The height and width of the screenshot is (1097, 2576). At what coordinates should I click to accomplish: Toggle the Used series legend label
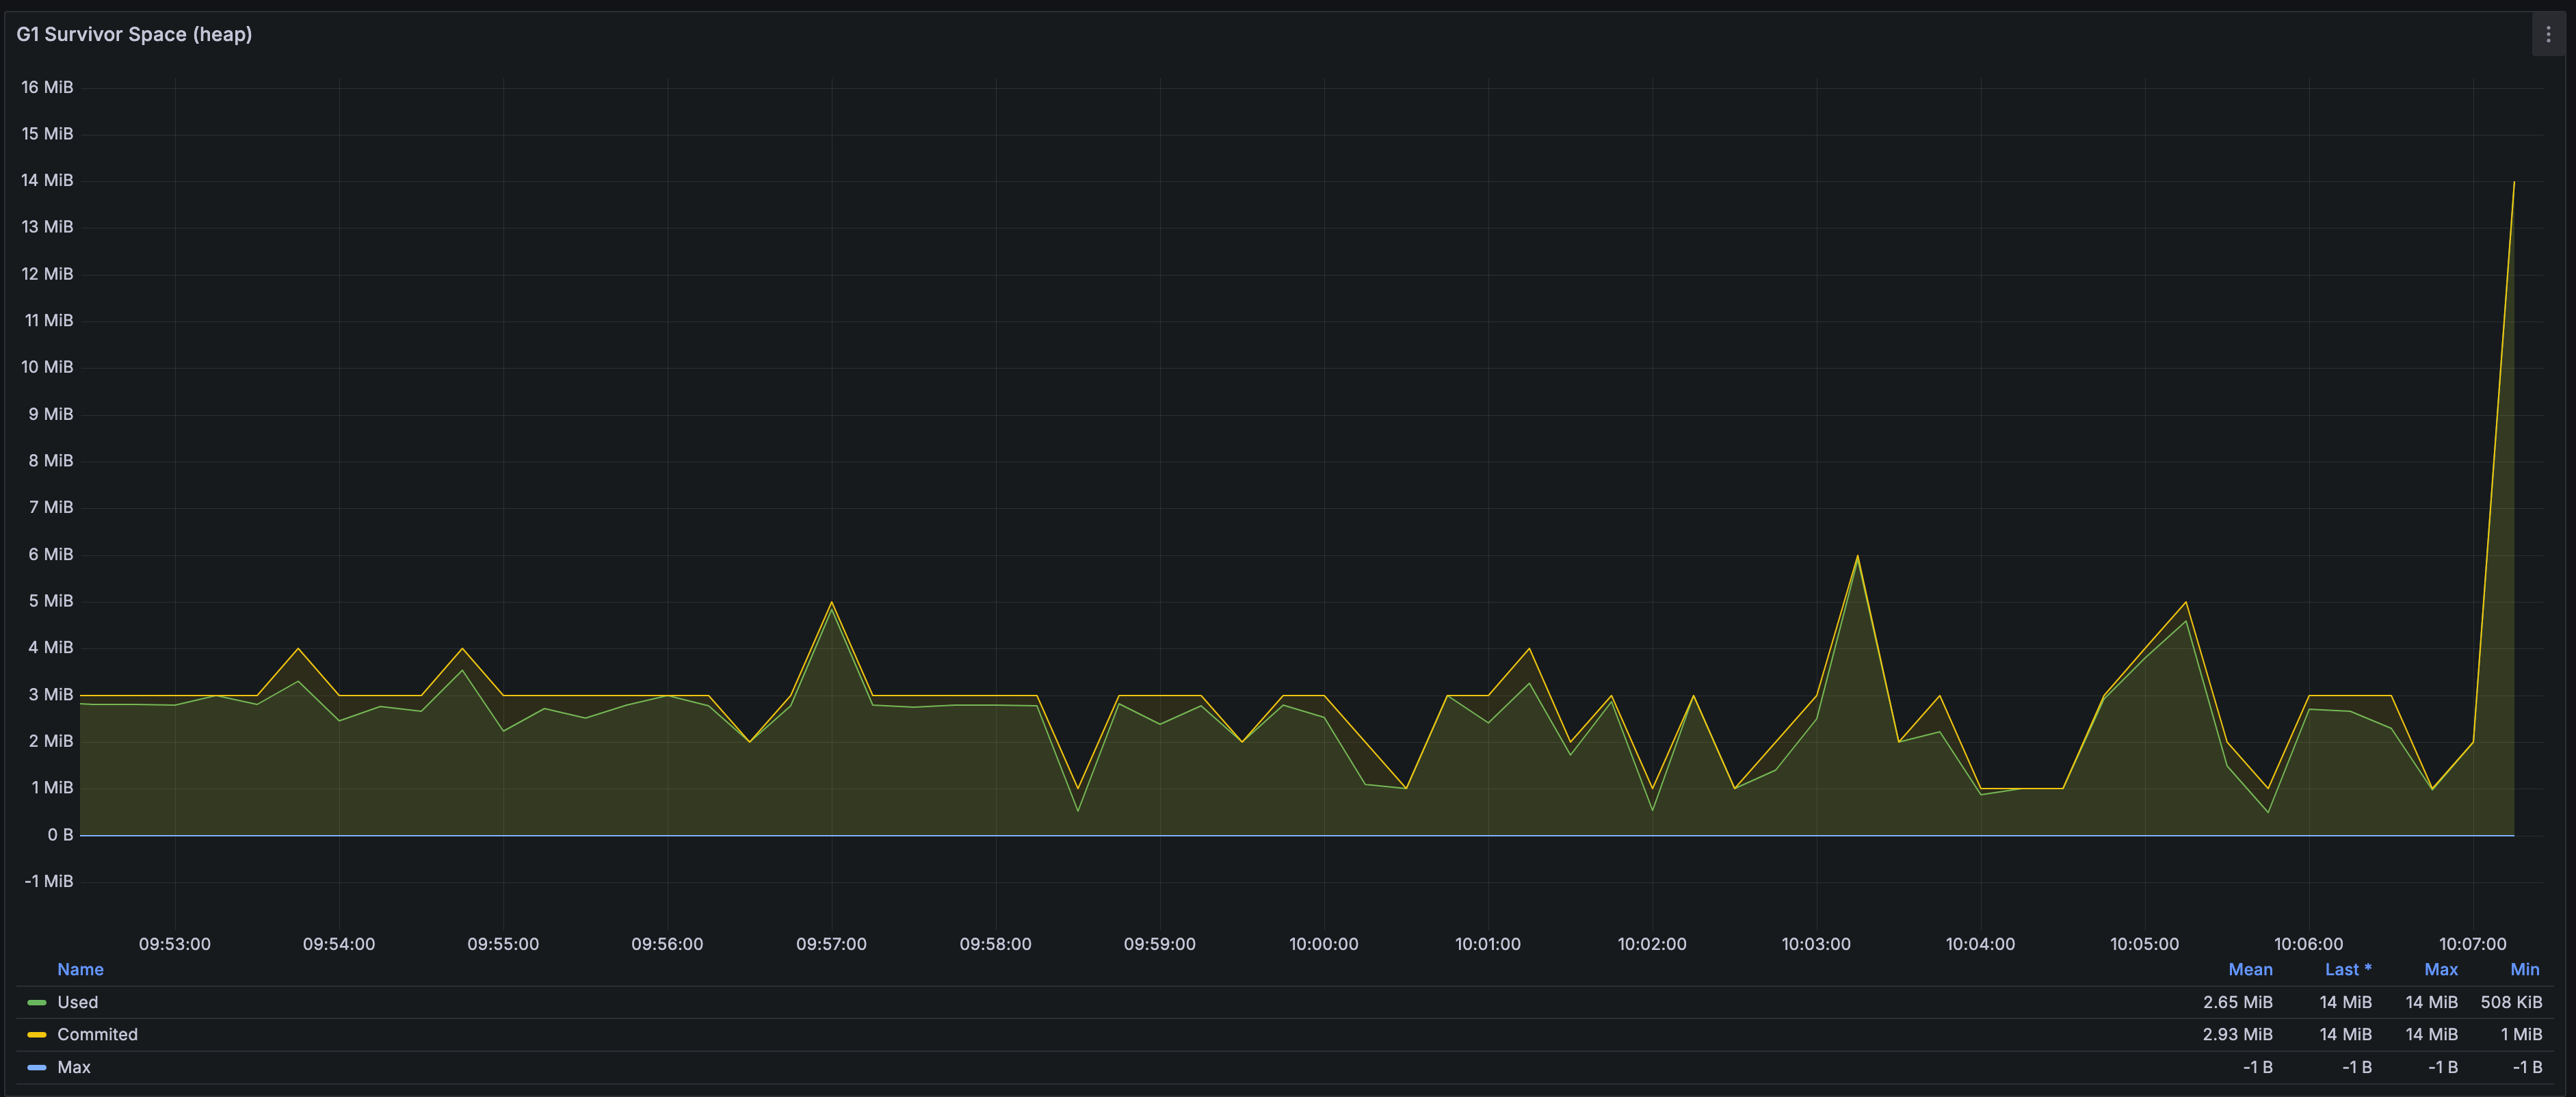(x=77, y=1002)
